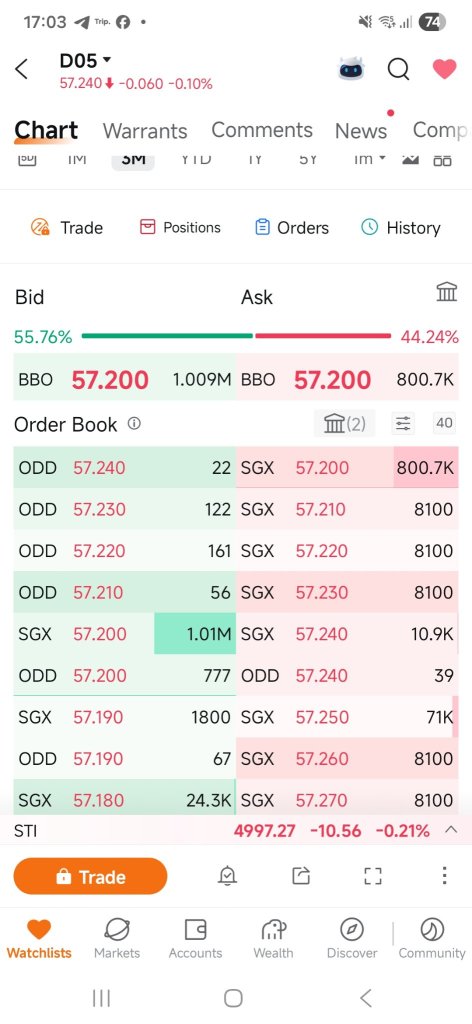Select the 3M chart range
Viewport: 472px width, 1024px height.
(x=133, y=159)
